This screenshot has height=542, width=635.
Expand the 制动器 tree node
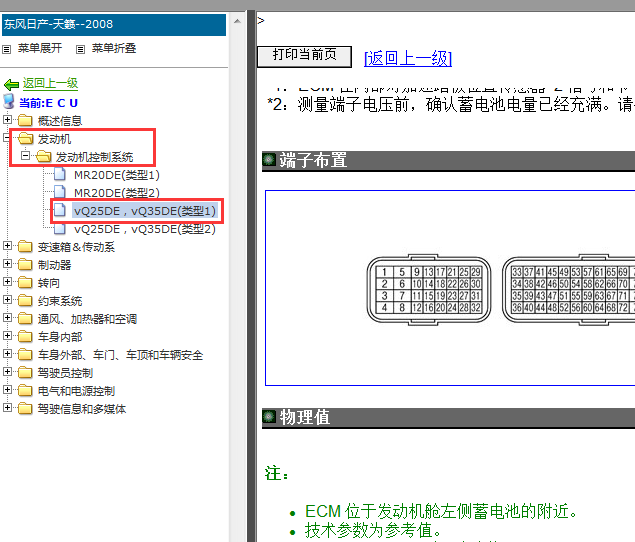7,264
